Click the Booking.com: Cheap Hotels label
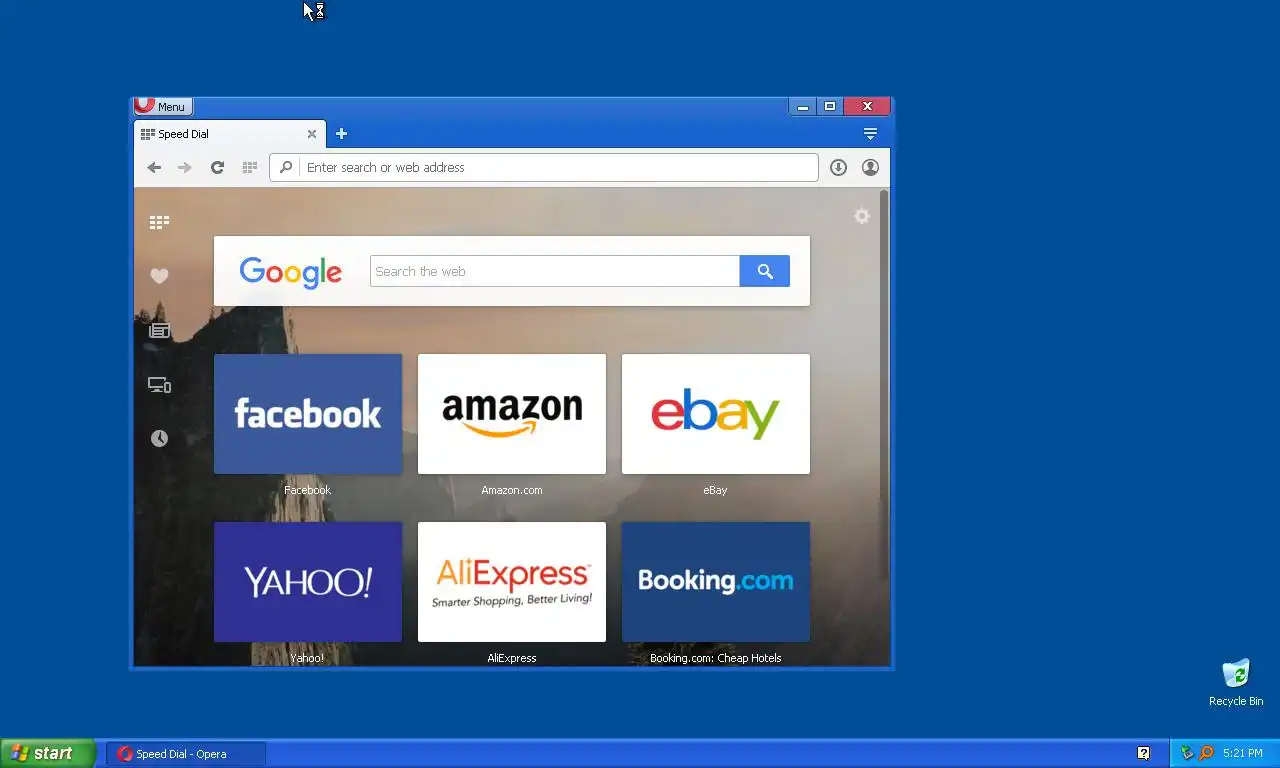1280x768 pixels. [x=715, y=658]
